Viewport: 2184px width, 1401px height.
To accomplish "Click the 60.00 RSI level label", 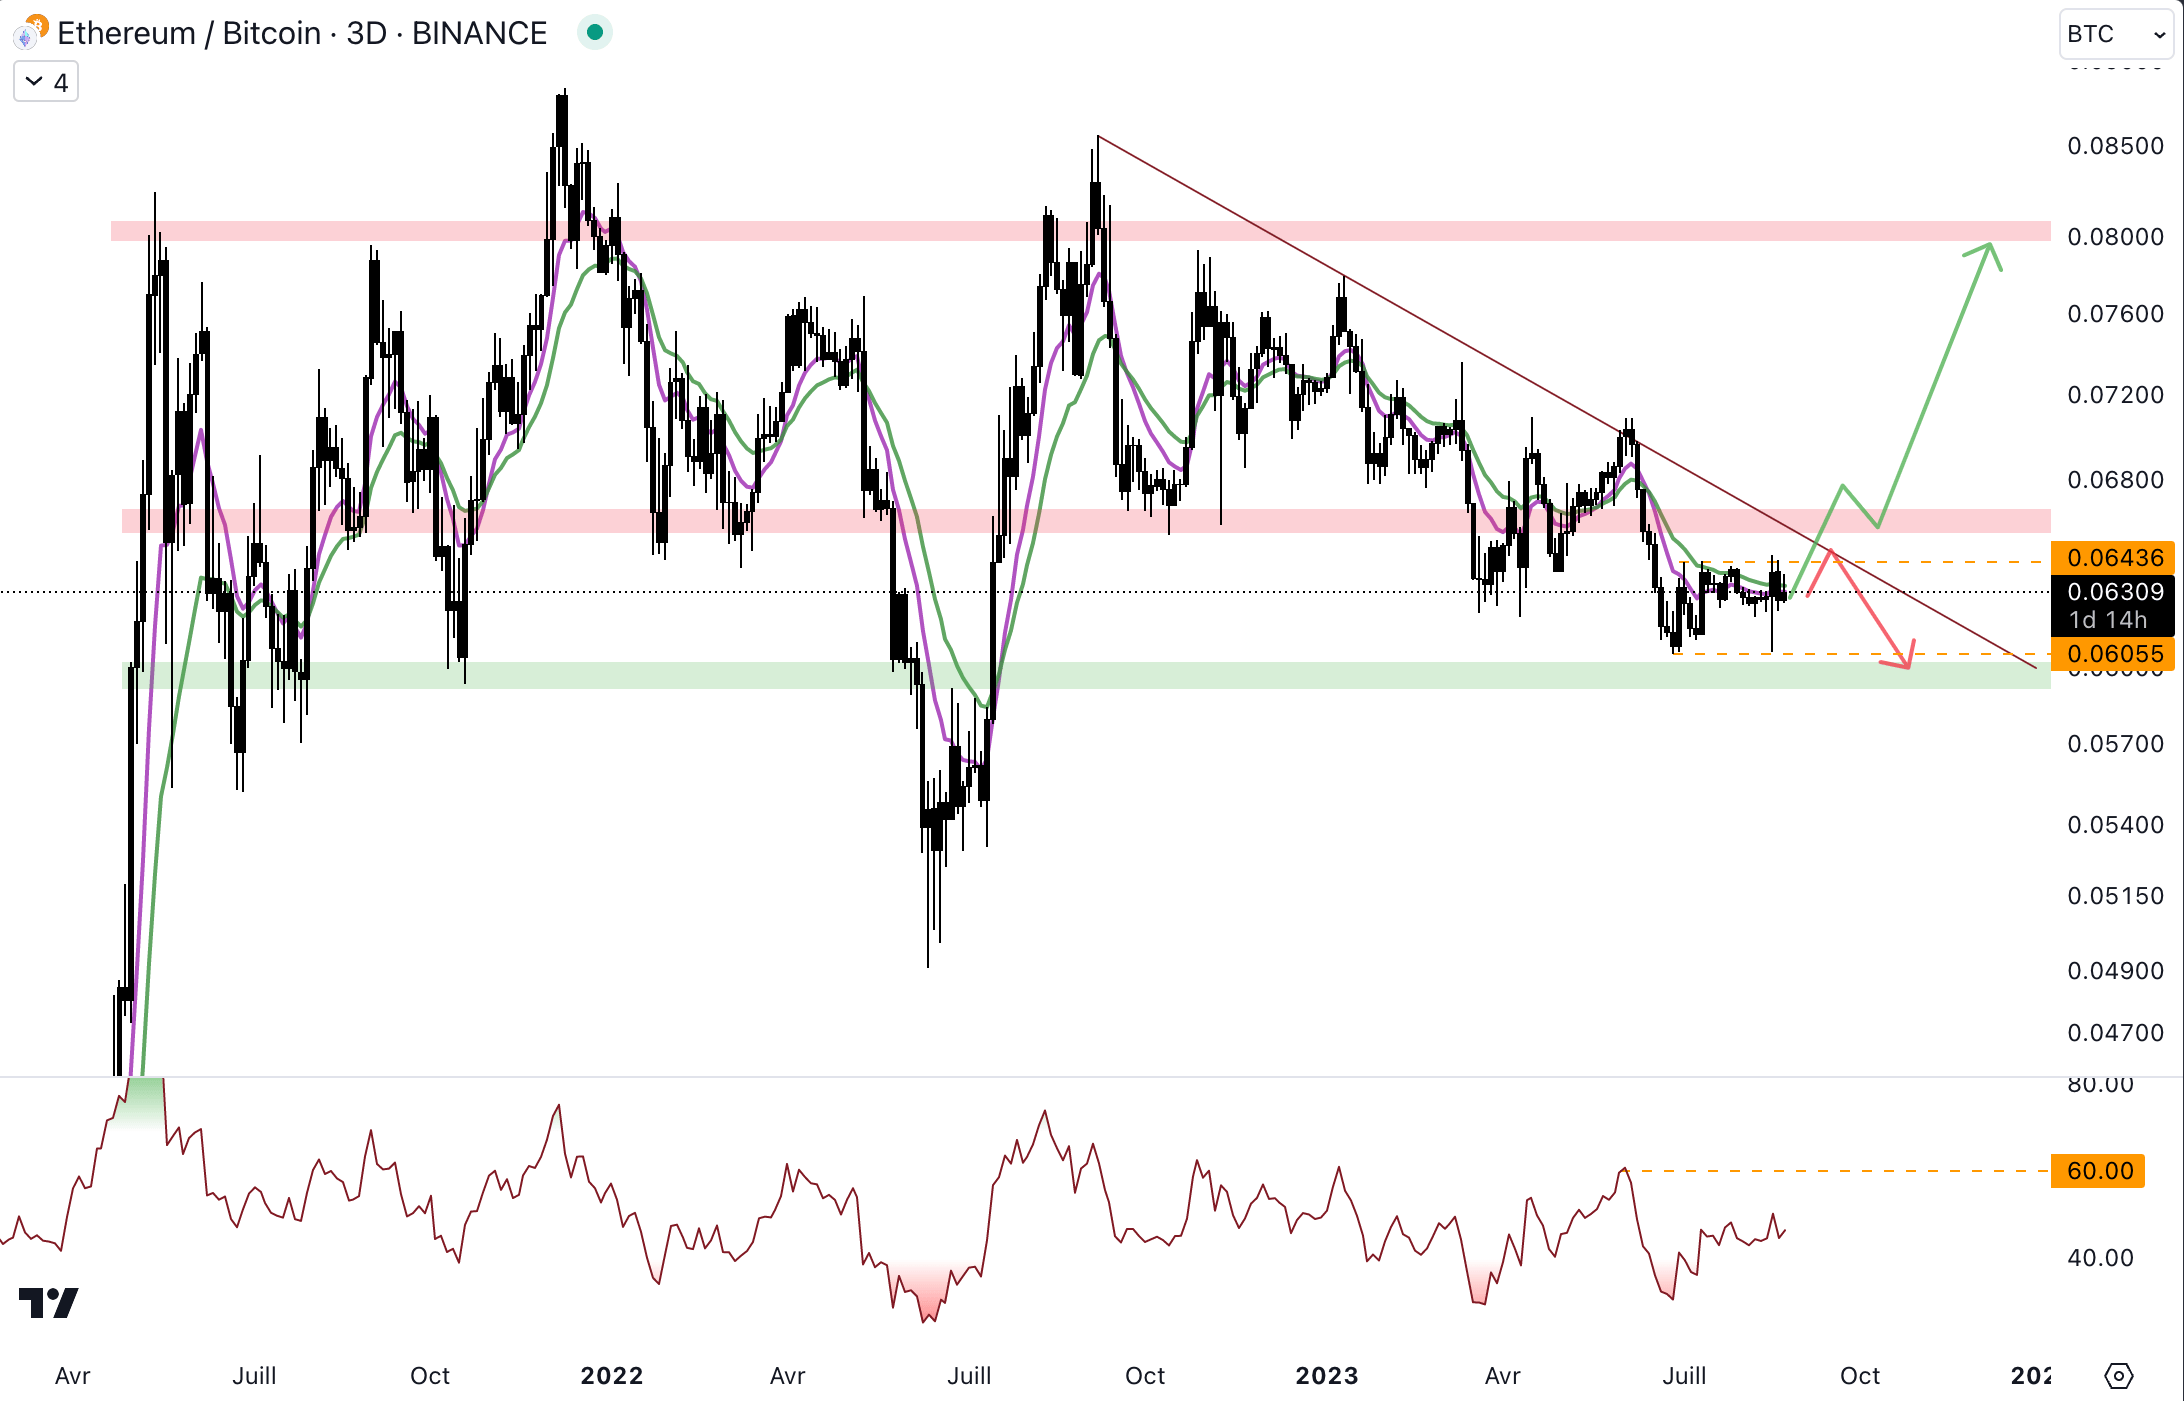I will [2097, 1170].
